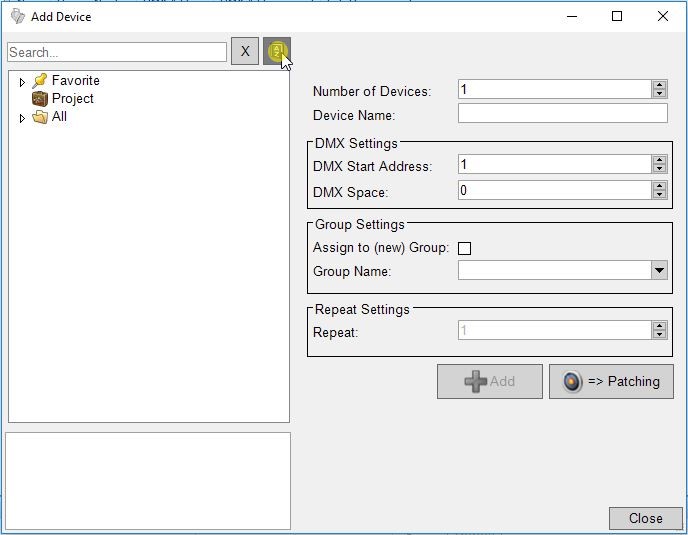The image size is (688, 535).
Task: Click the Add Device window title icon
Action: coord(17,16)
